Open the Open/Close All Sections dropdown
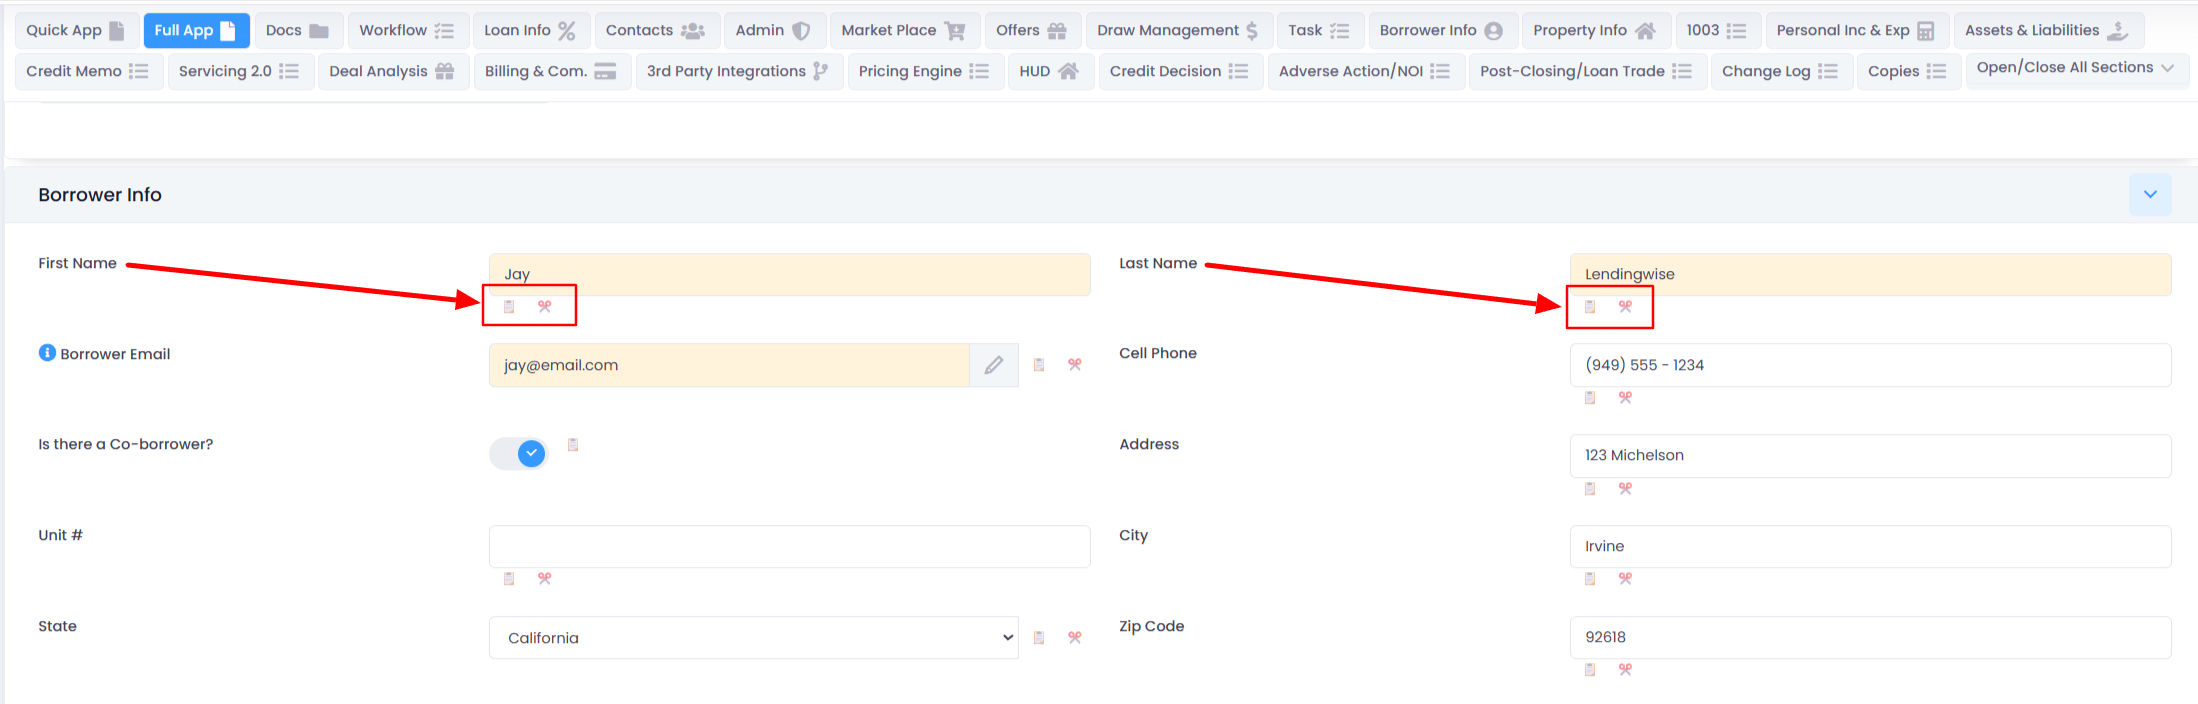The width and height of the screenshot is (2198, 704). (x=2075, y=68)
